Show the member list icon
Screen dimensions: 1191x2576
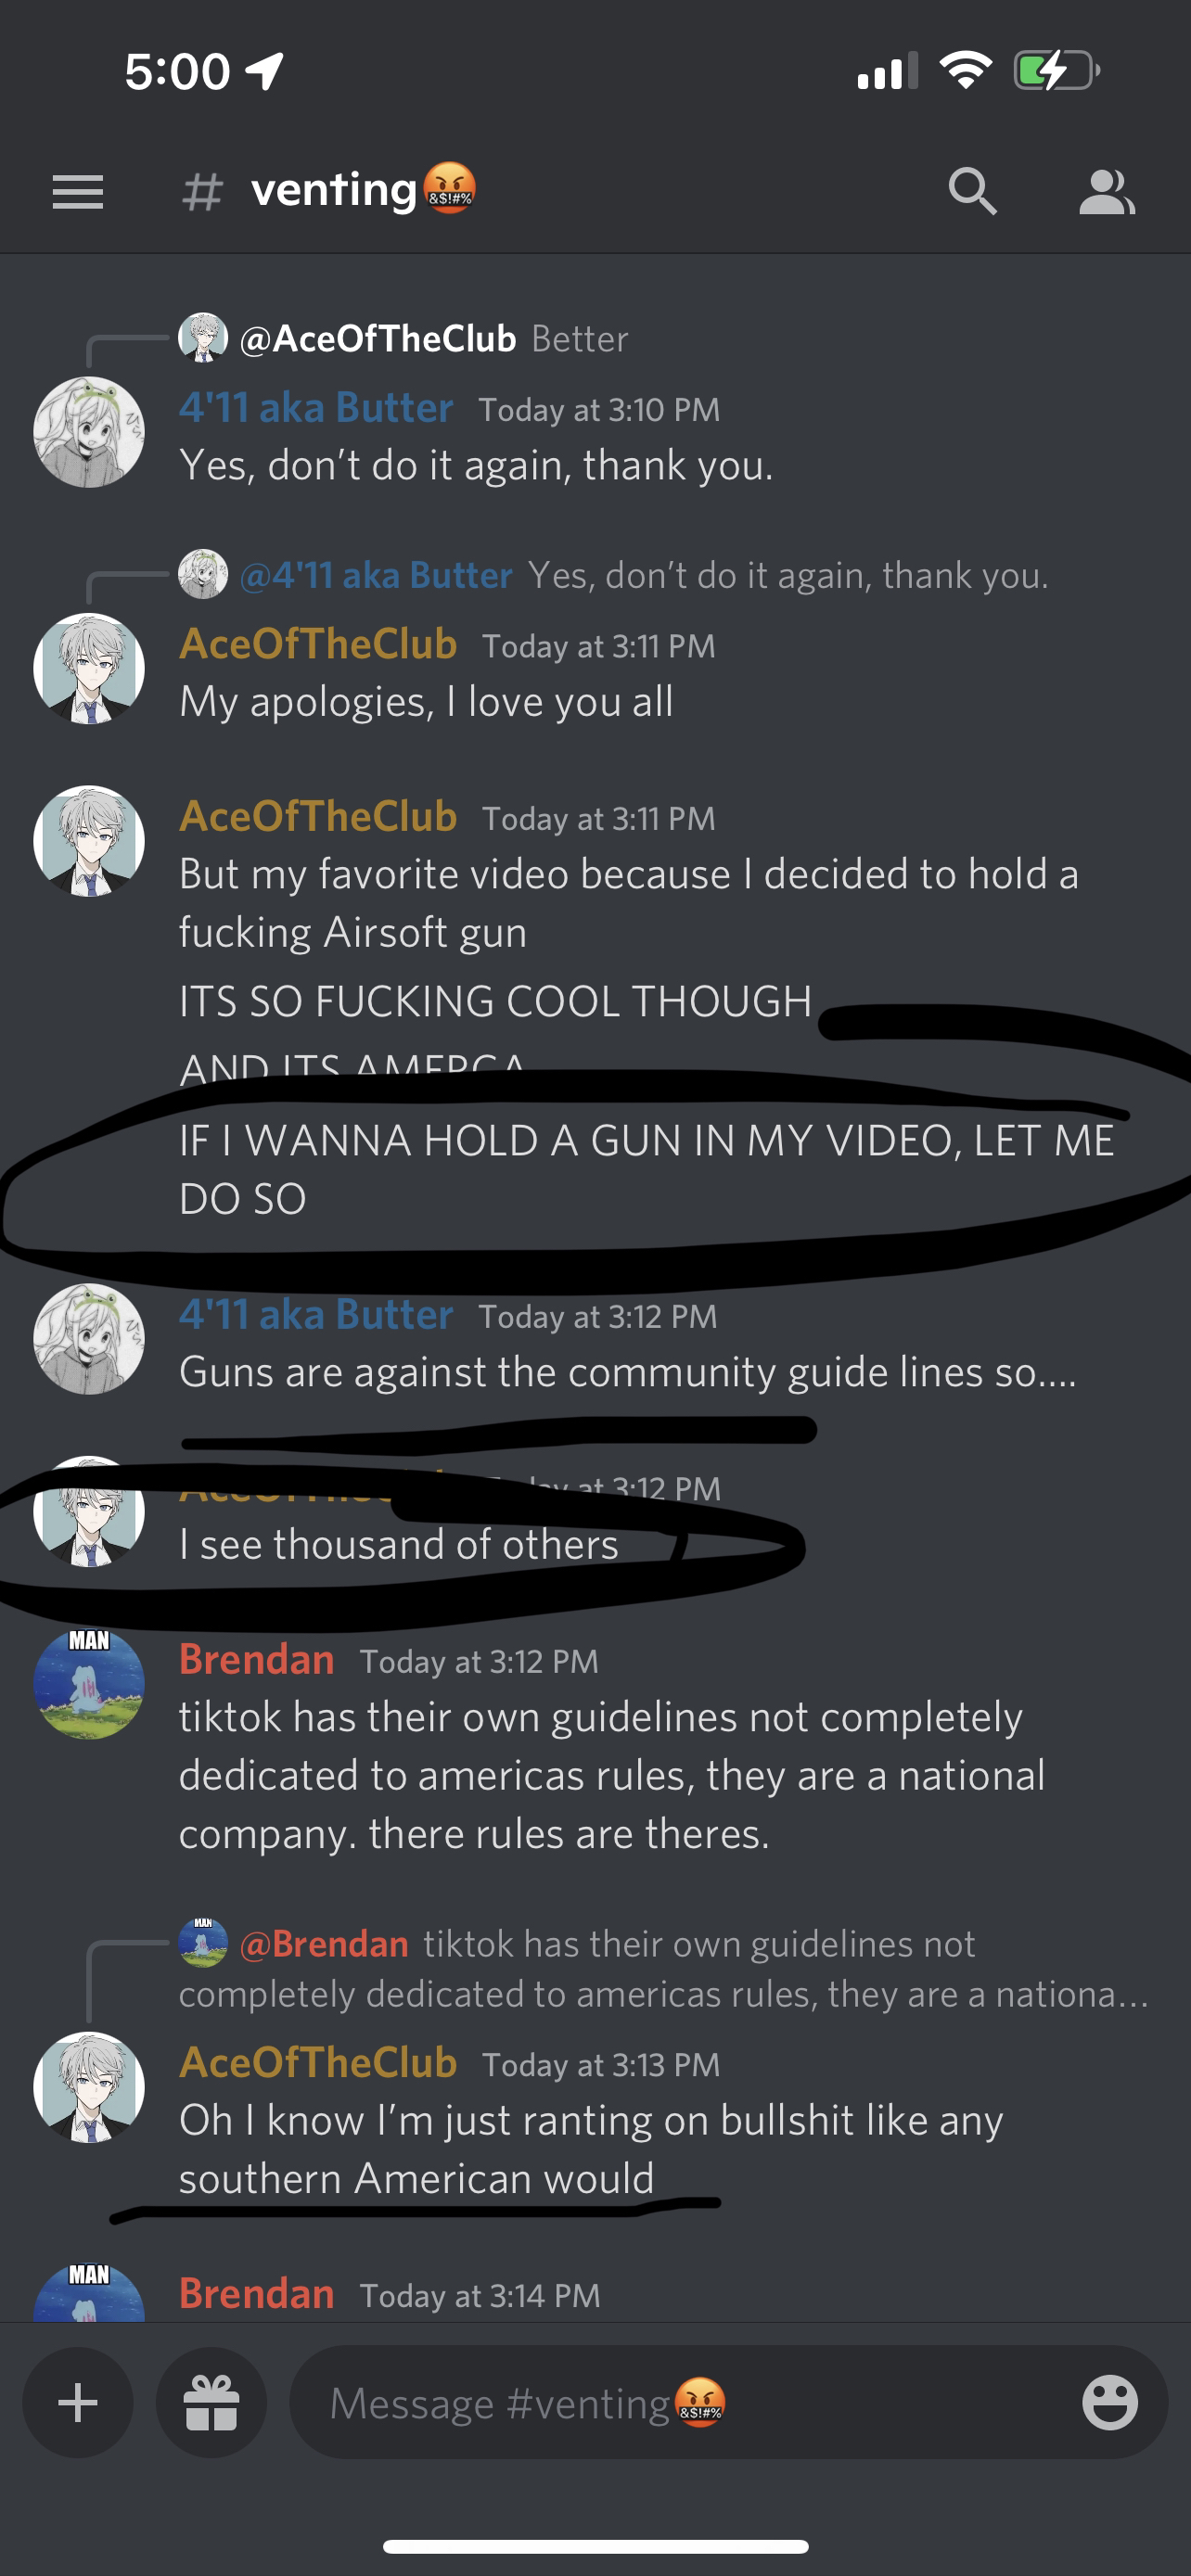pos(1107,192)
